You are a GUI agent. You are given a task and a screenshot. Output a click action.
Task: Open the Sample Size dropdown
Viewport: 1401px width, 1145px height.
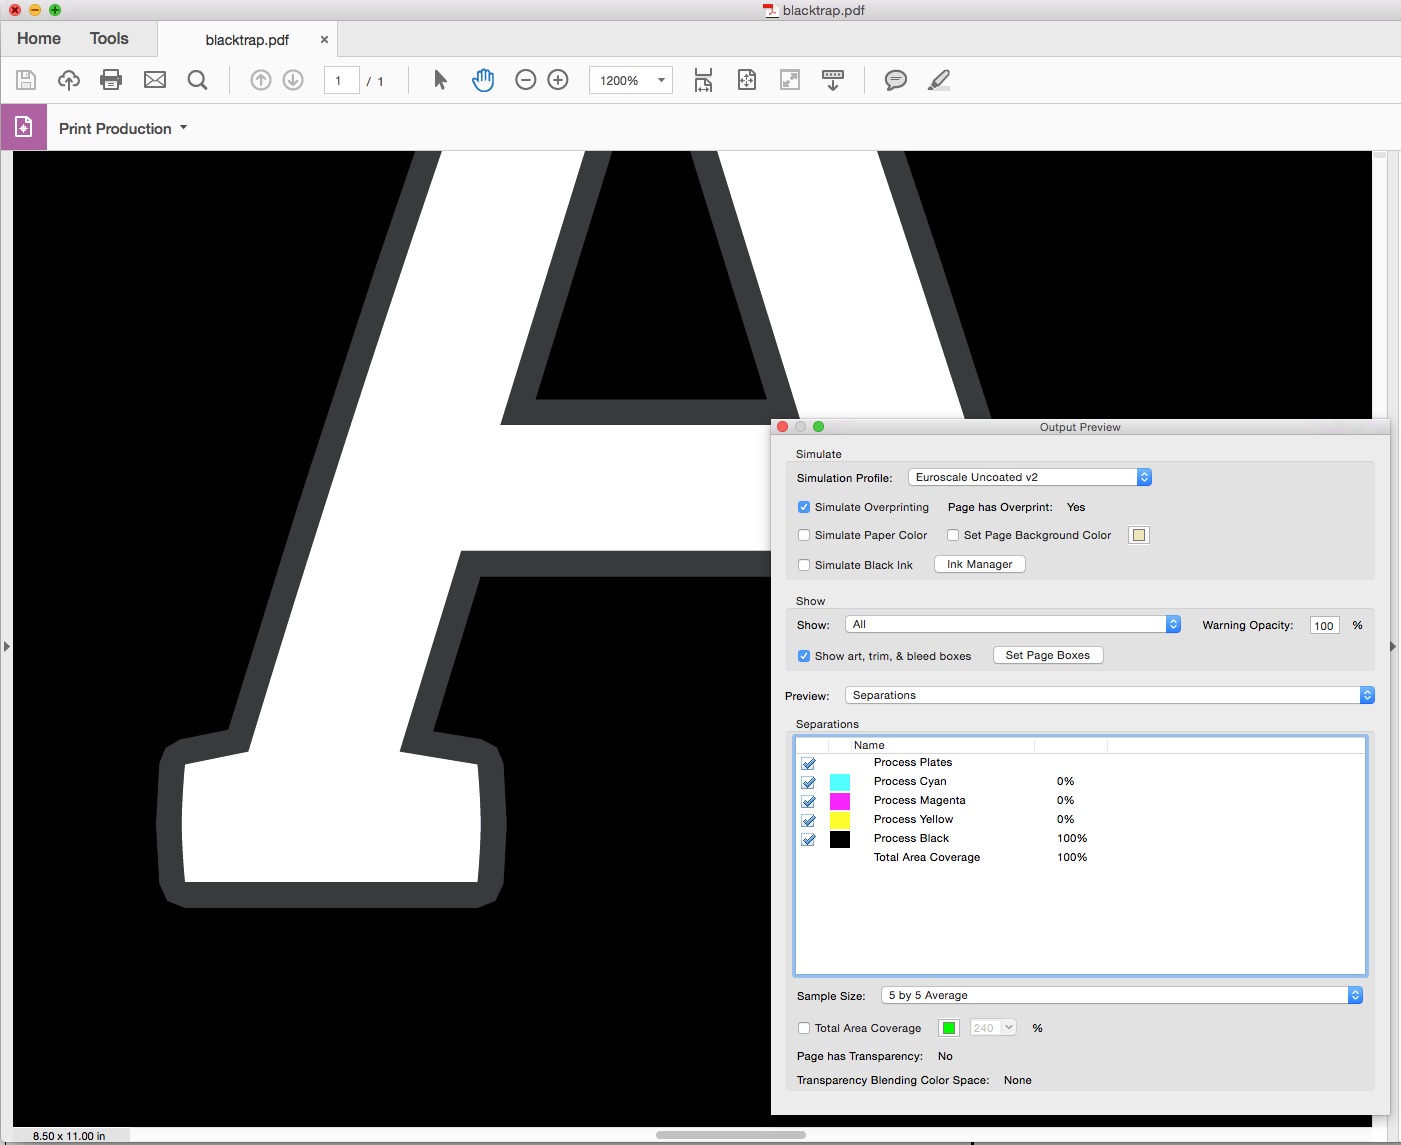point(1122,995)
